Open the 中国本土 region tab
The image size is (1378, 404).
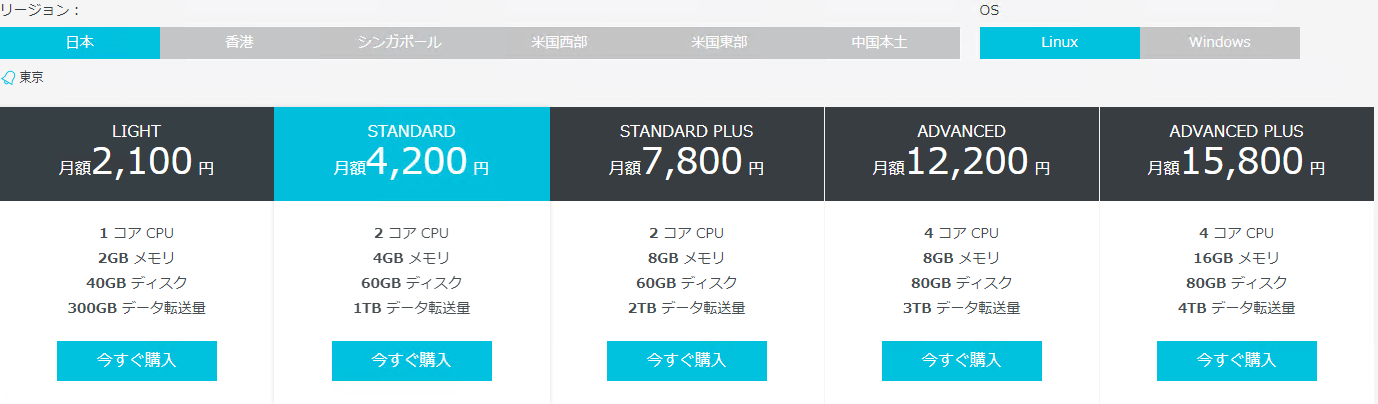pyautogui.click(x=879, y=43)
